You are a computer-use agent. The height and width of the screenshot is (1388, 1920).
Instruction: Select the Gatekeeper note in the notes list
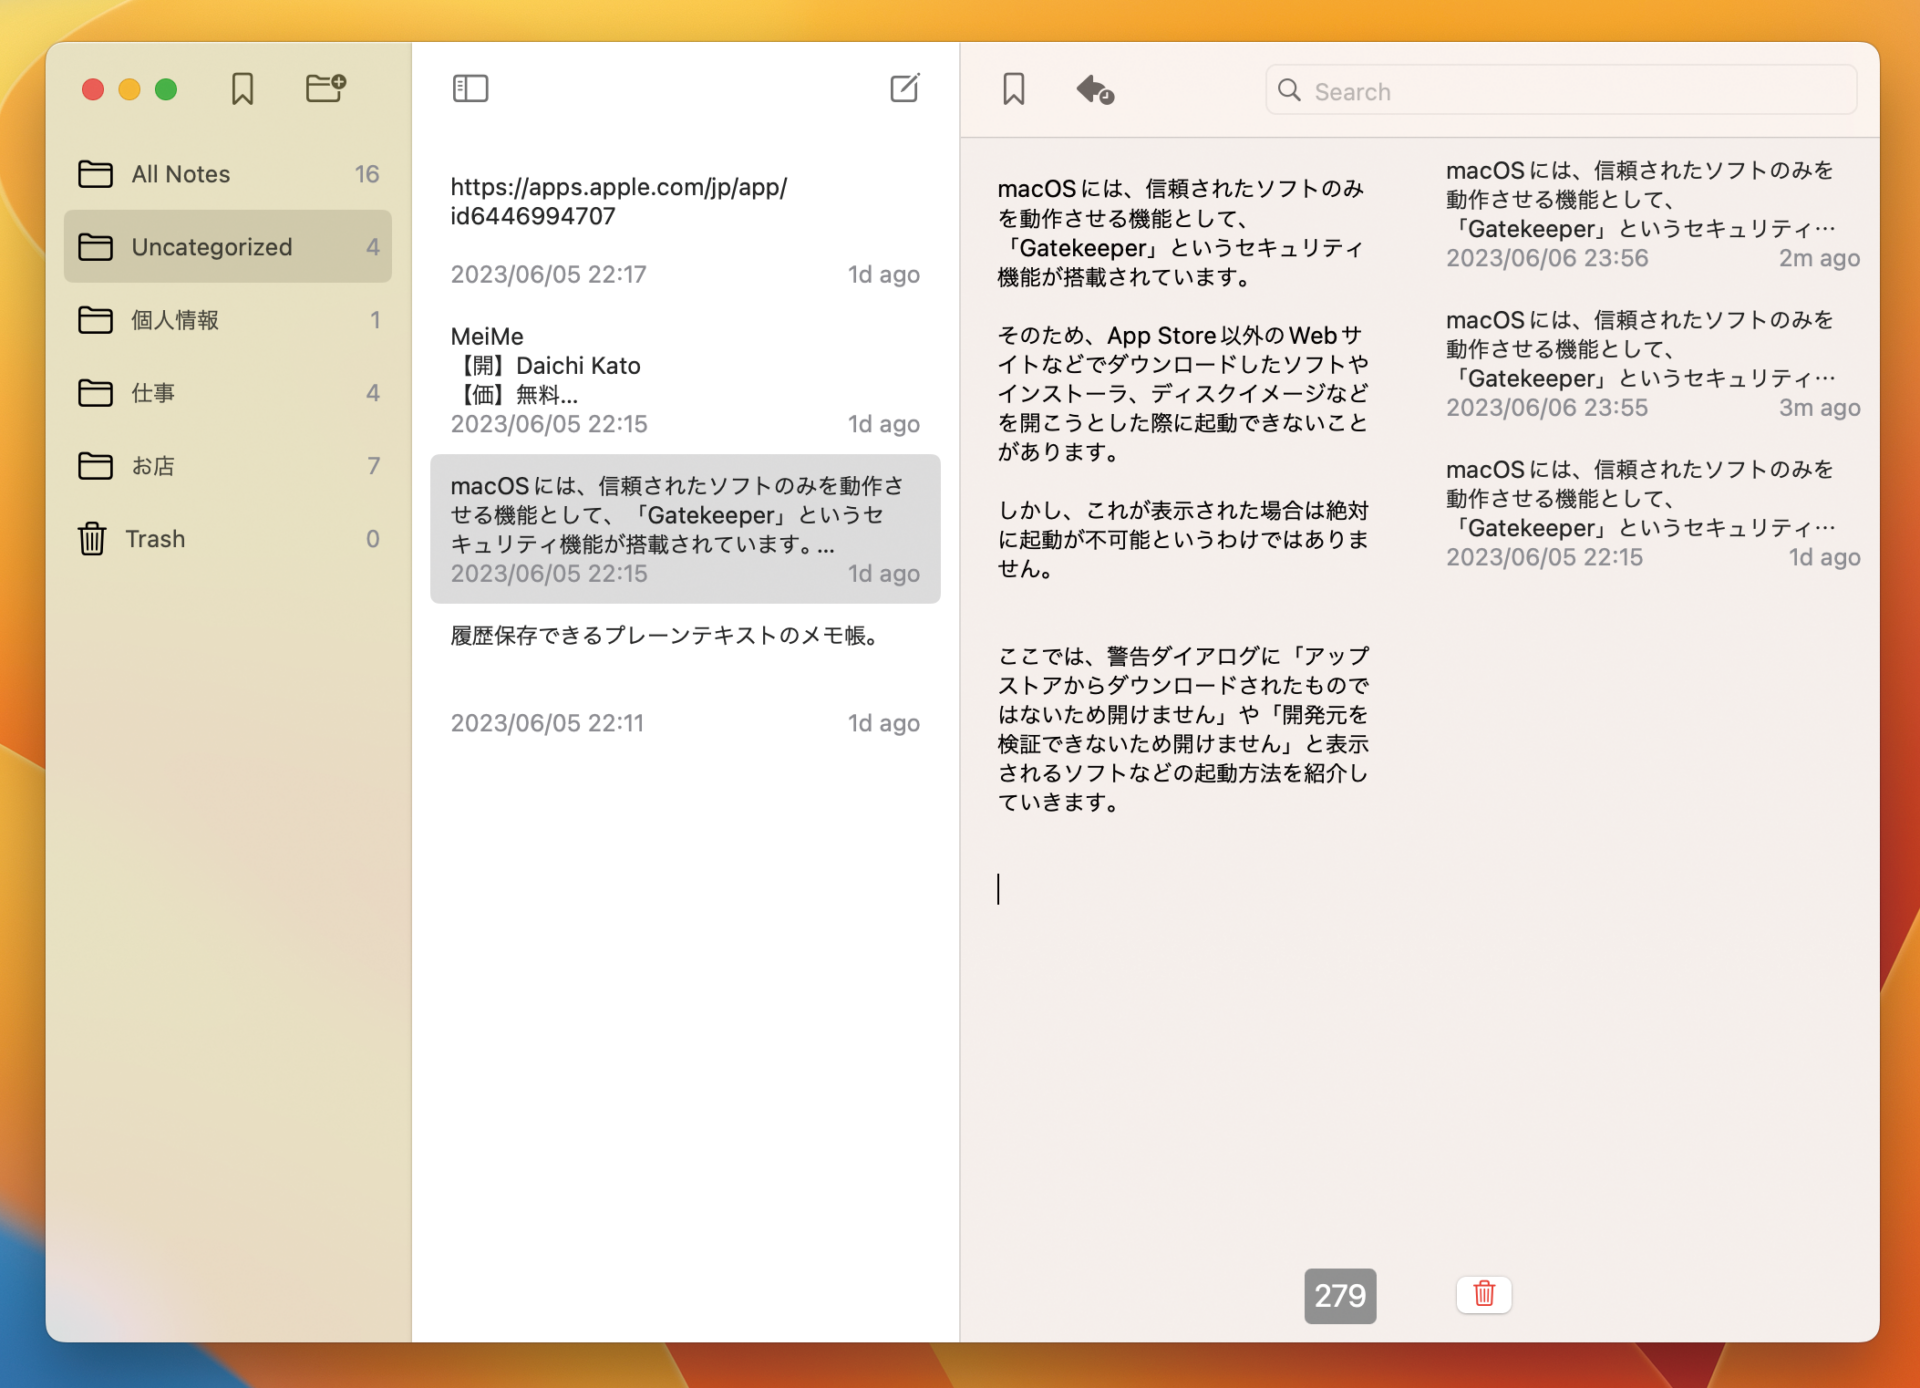tap(685, 529)
